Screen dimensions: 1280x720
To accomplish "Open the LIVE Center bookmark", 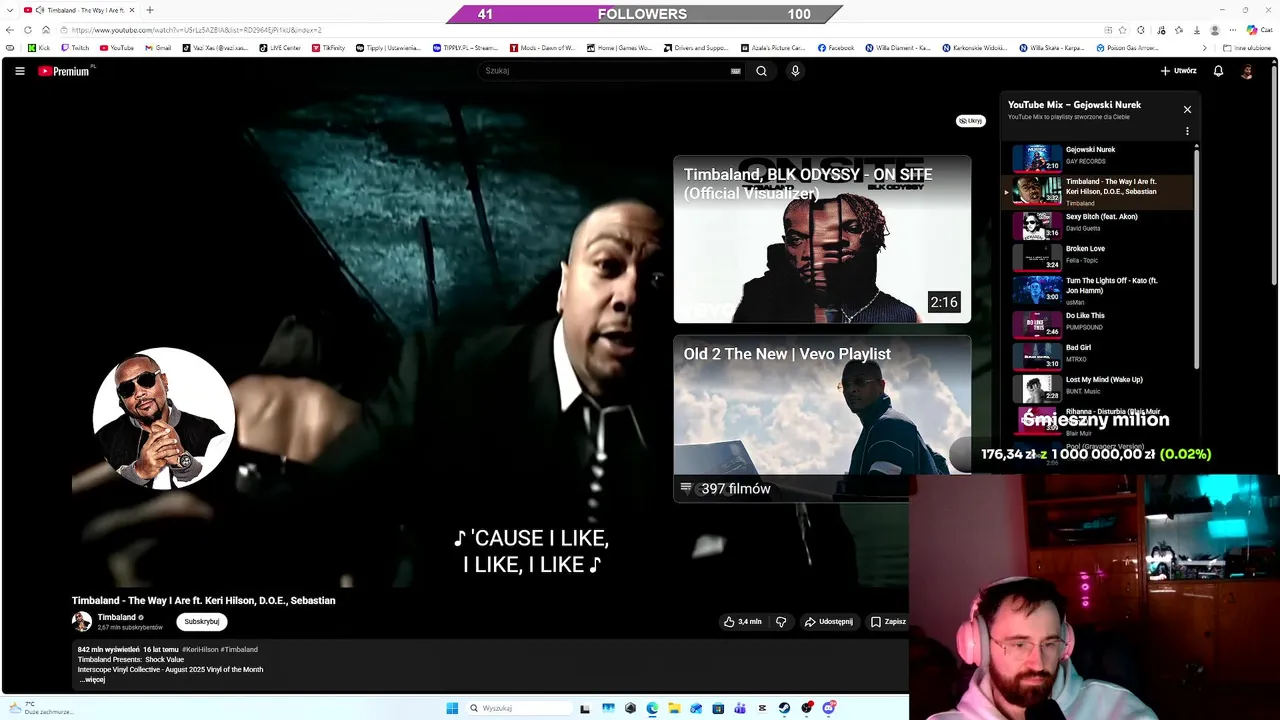I will [280, 48].
